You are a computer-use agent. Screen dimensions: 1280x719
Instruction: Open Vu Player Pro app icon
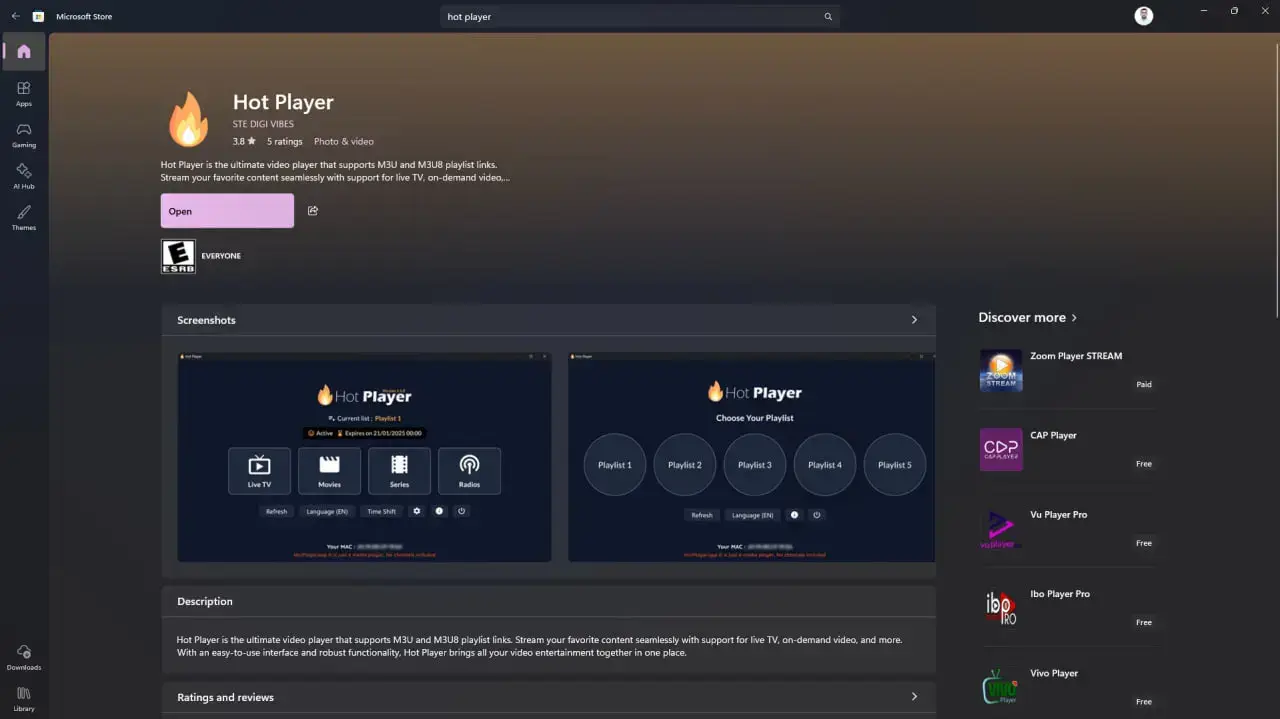1001,528
